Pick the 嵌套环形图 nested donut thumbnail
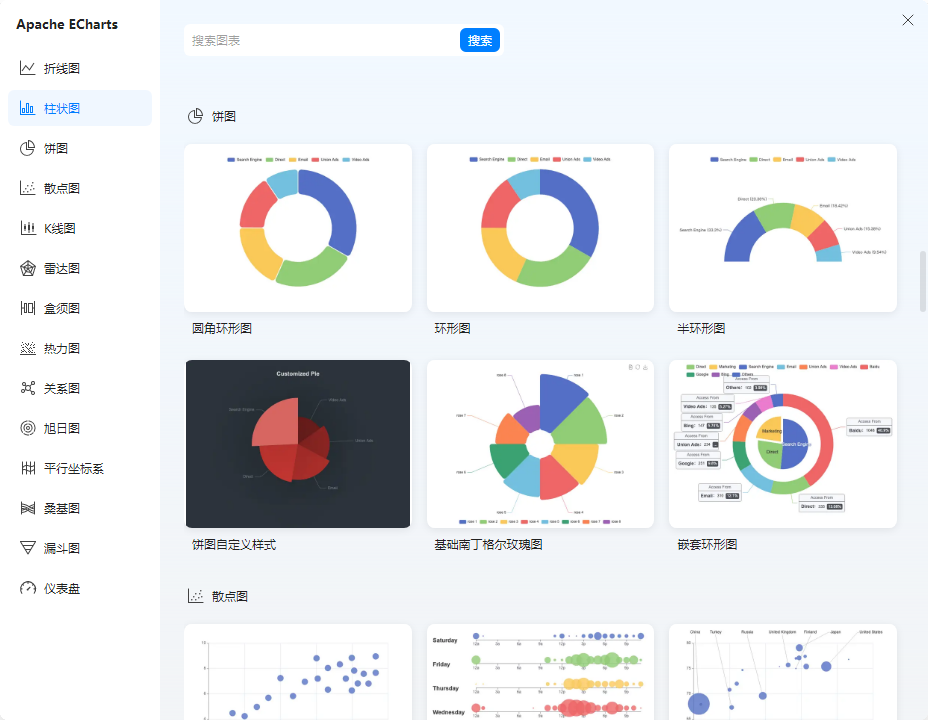This screenshot has width=928, height=720. click(782, 444)
